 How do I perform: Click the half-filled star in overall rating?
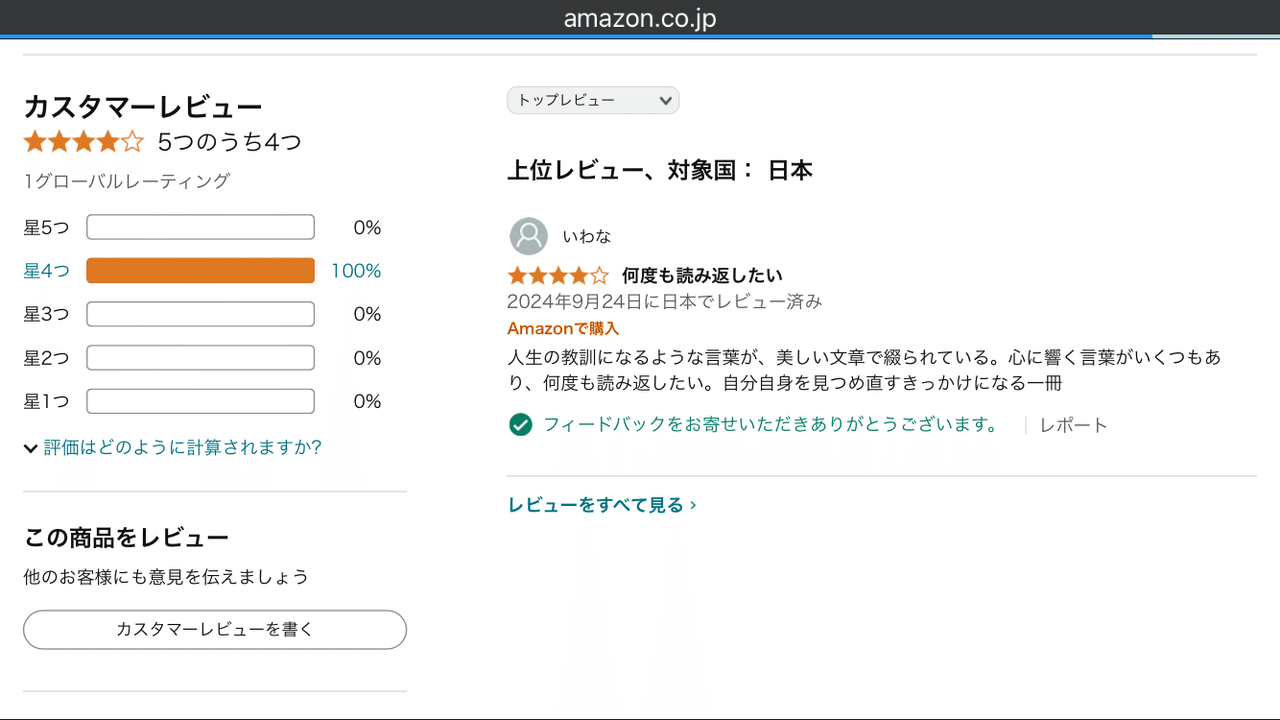[133, 141]
